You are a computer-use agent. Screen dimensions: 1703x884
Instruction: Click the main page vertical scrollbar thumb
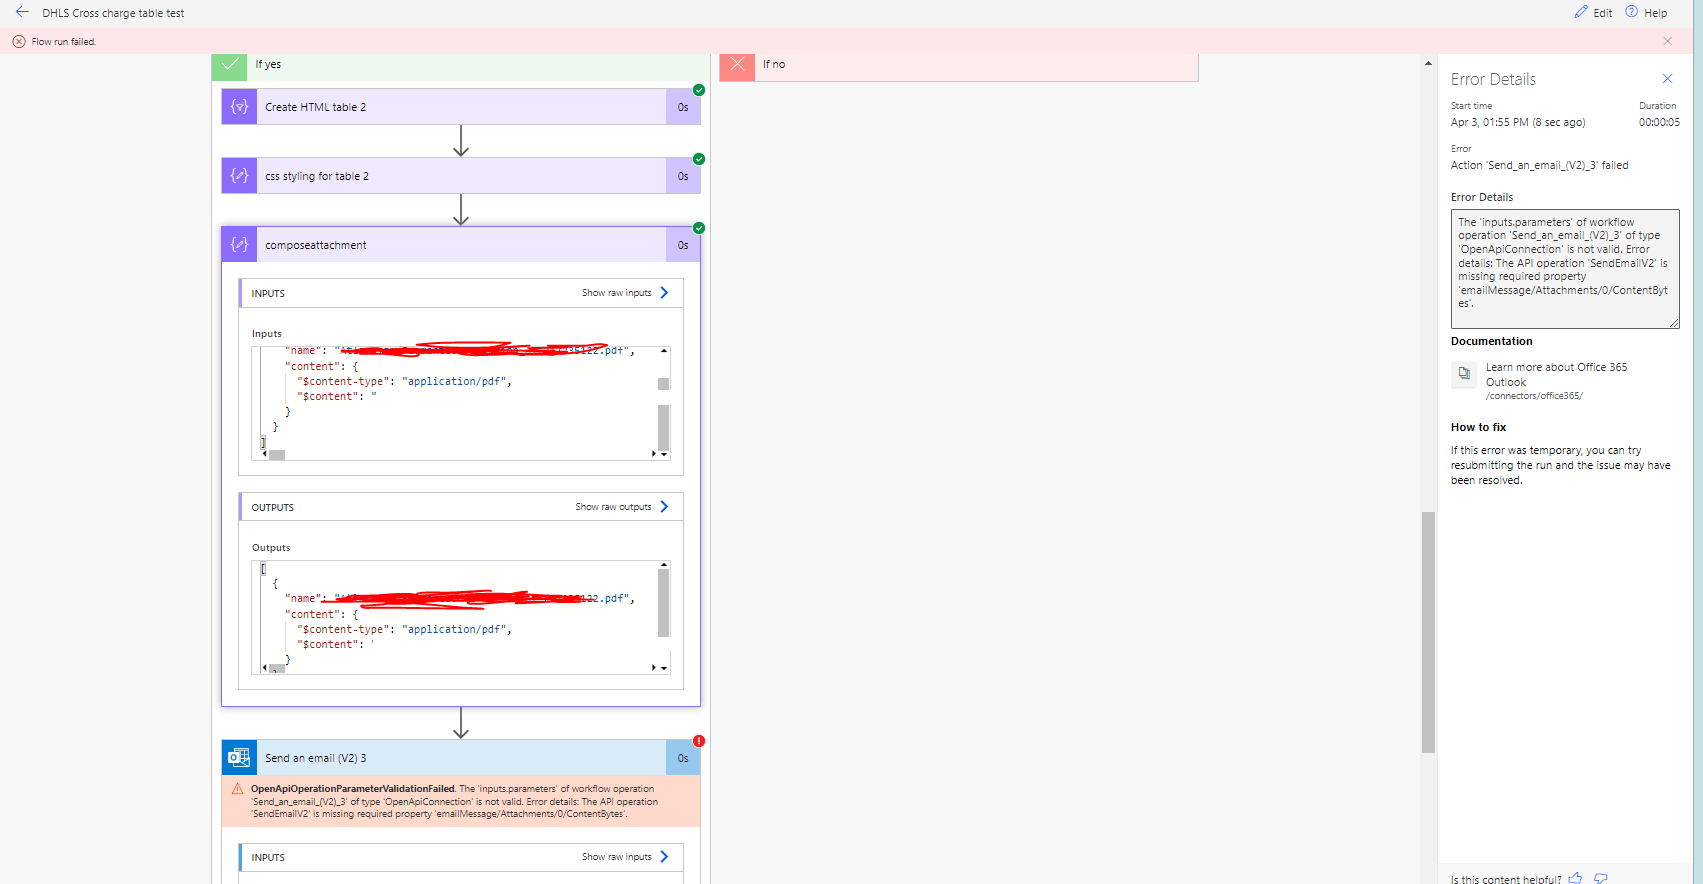click(x=1428, y=632)
